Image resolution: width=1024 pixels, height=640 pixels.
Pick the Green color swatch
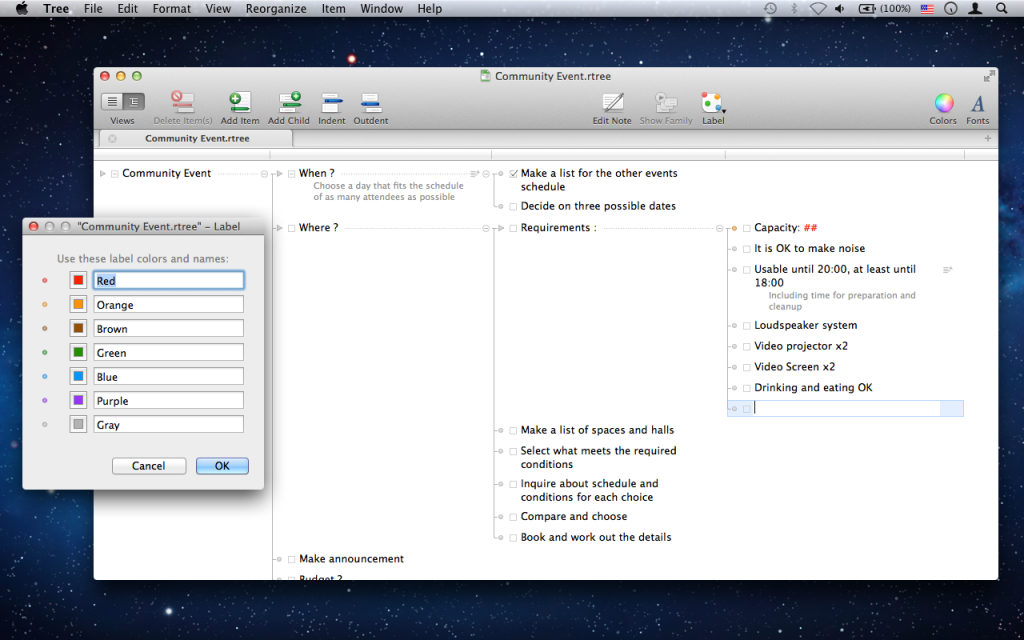coord(80,352)
